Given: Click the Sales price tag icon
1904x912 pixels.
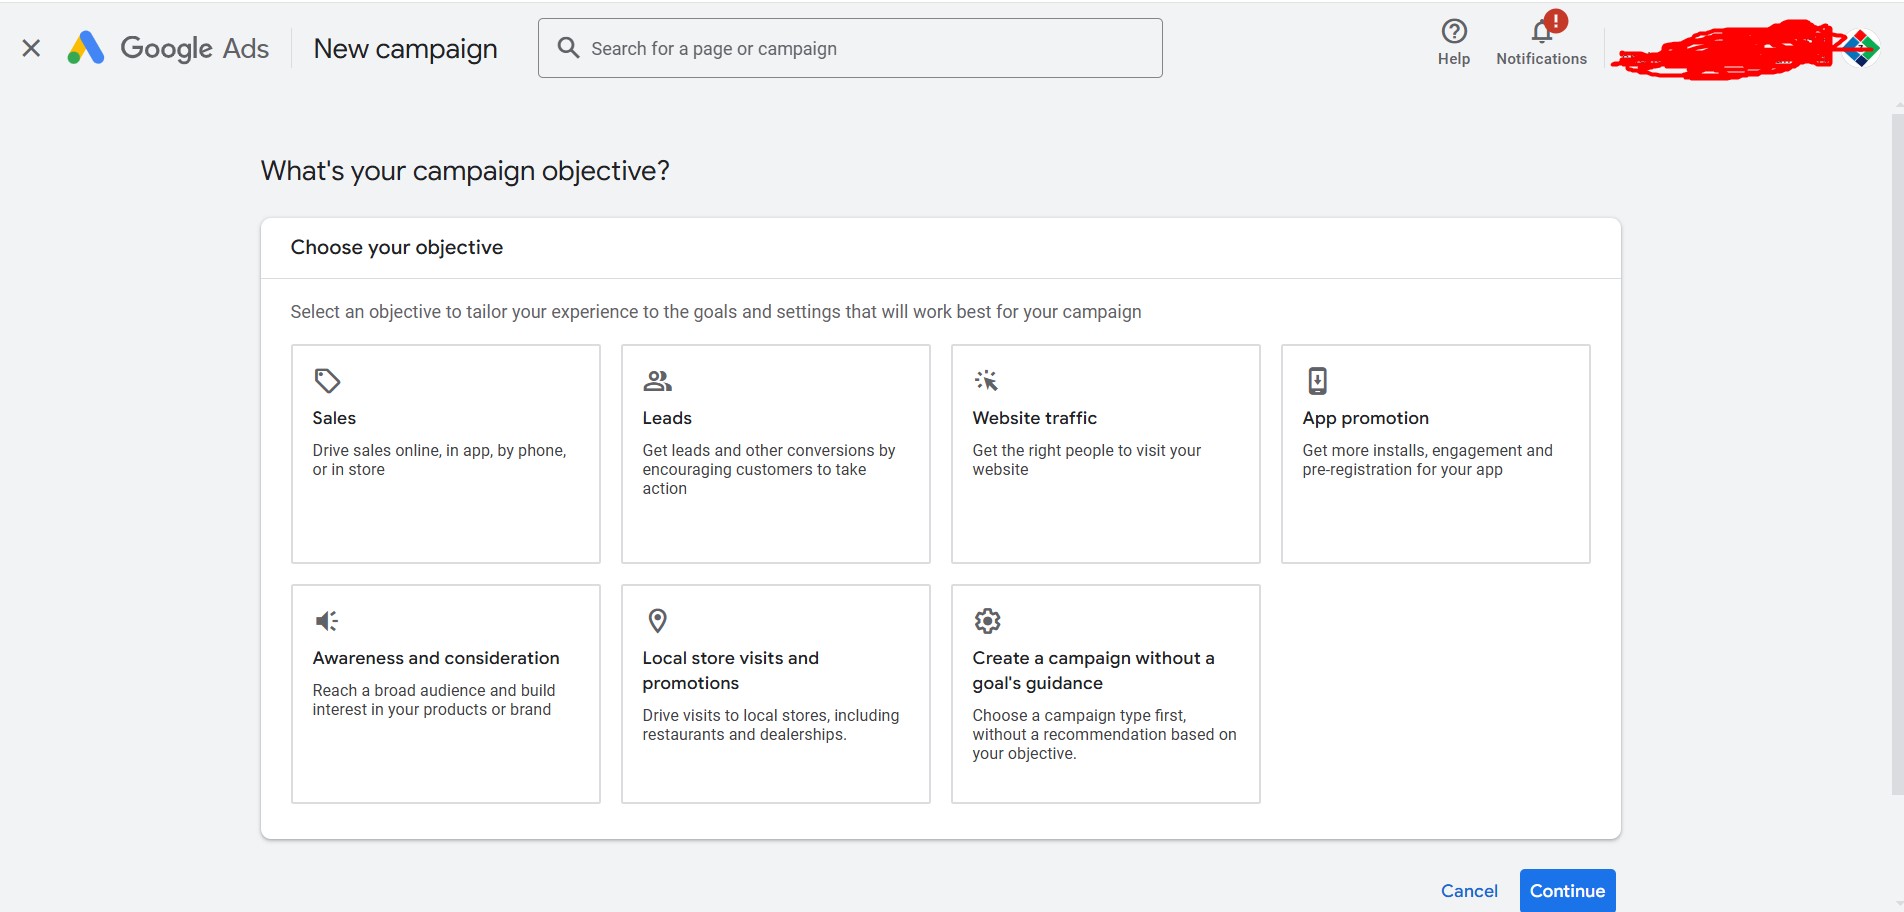Looking at the screenshot, I should coord(327,381).
